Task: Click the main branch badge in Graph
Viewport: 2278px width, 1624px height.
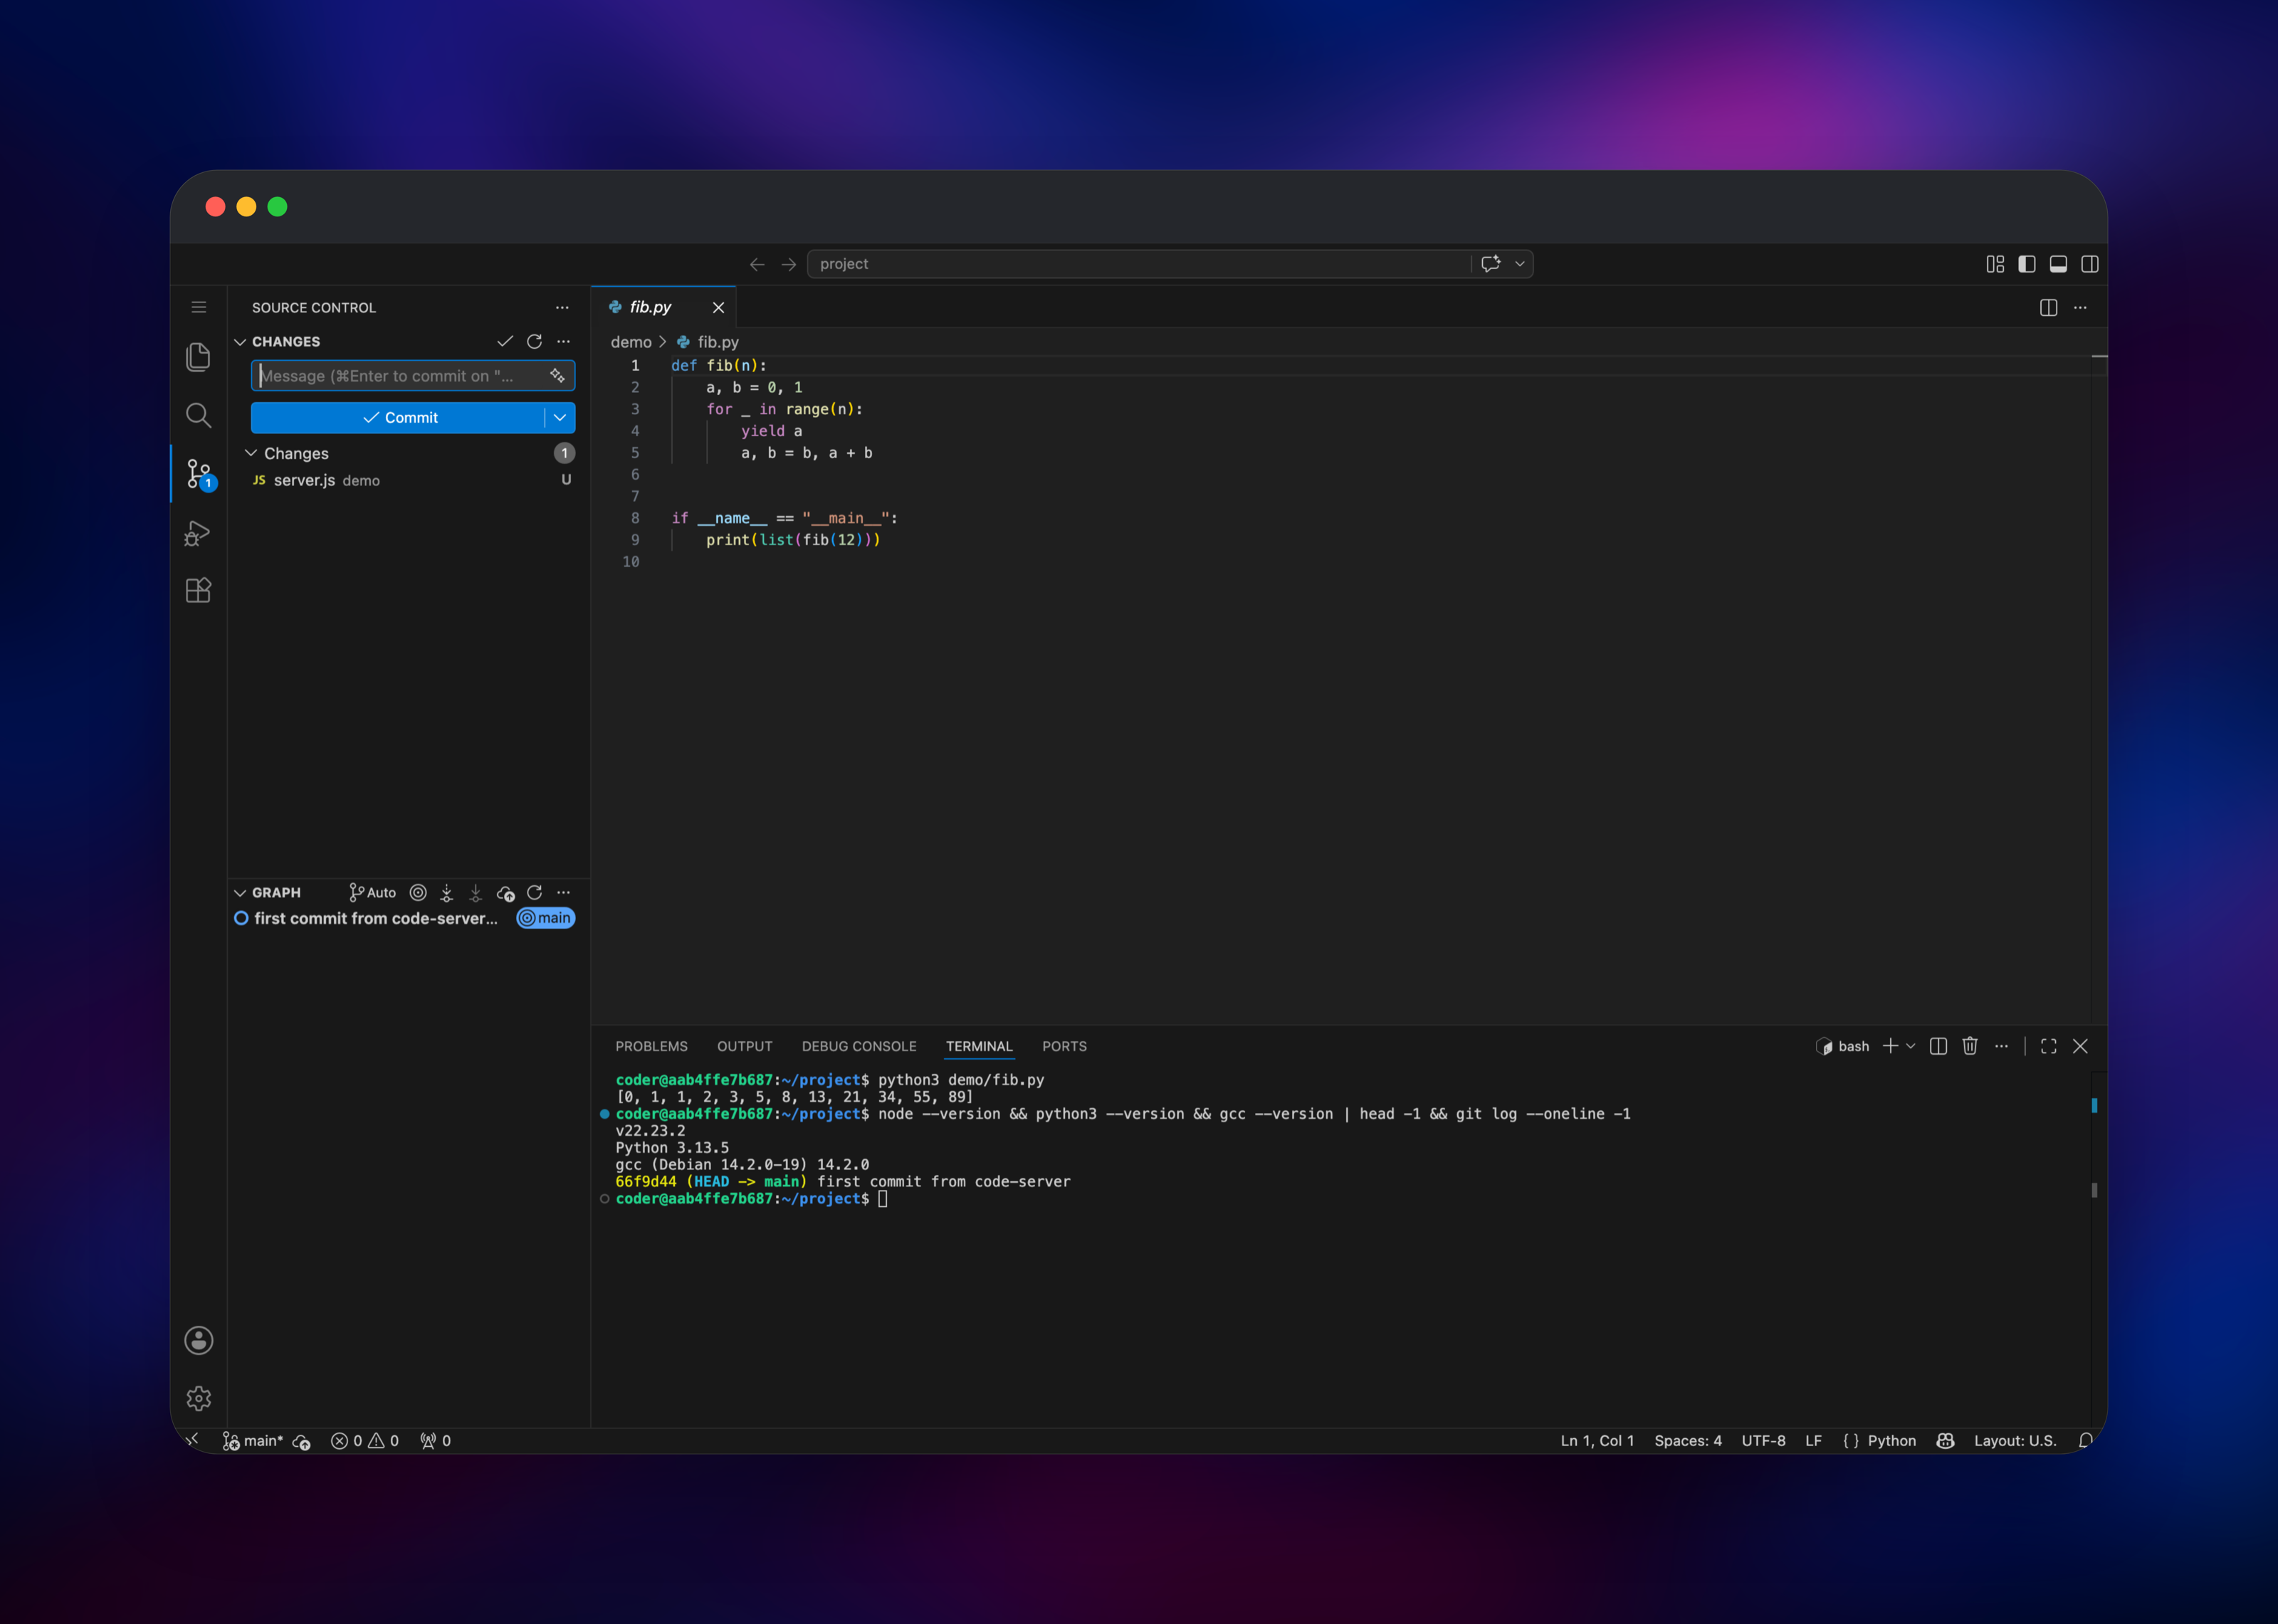Action: click(x=545, y=918)
